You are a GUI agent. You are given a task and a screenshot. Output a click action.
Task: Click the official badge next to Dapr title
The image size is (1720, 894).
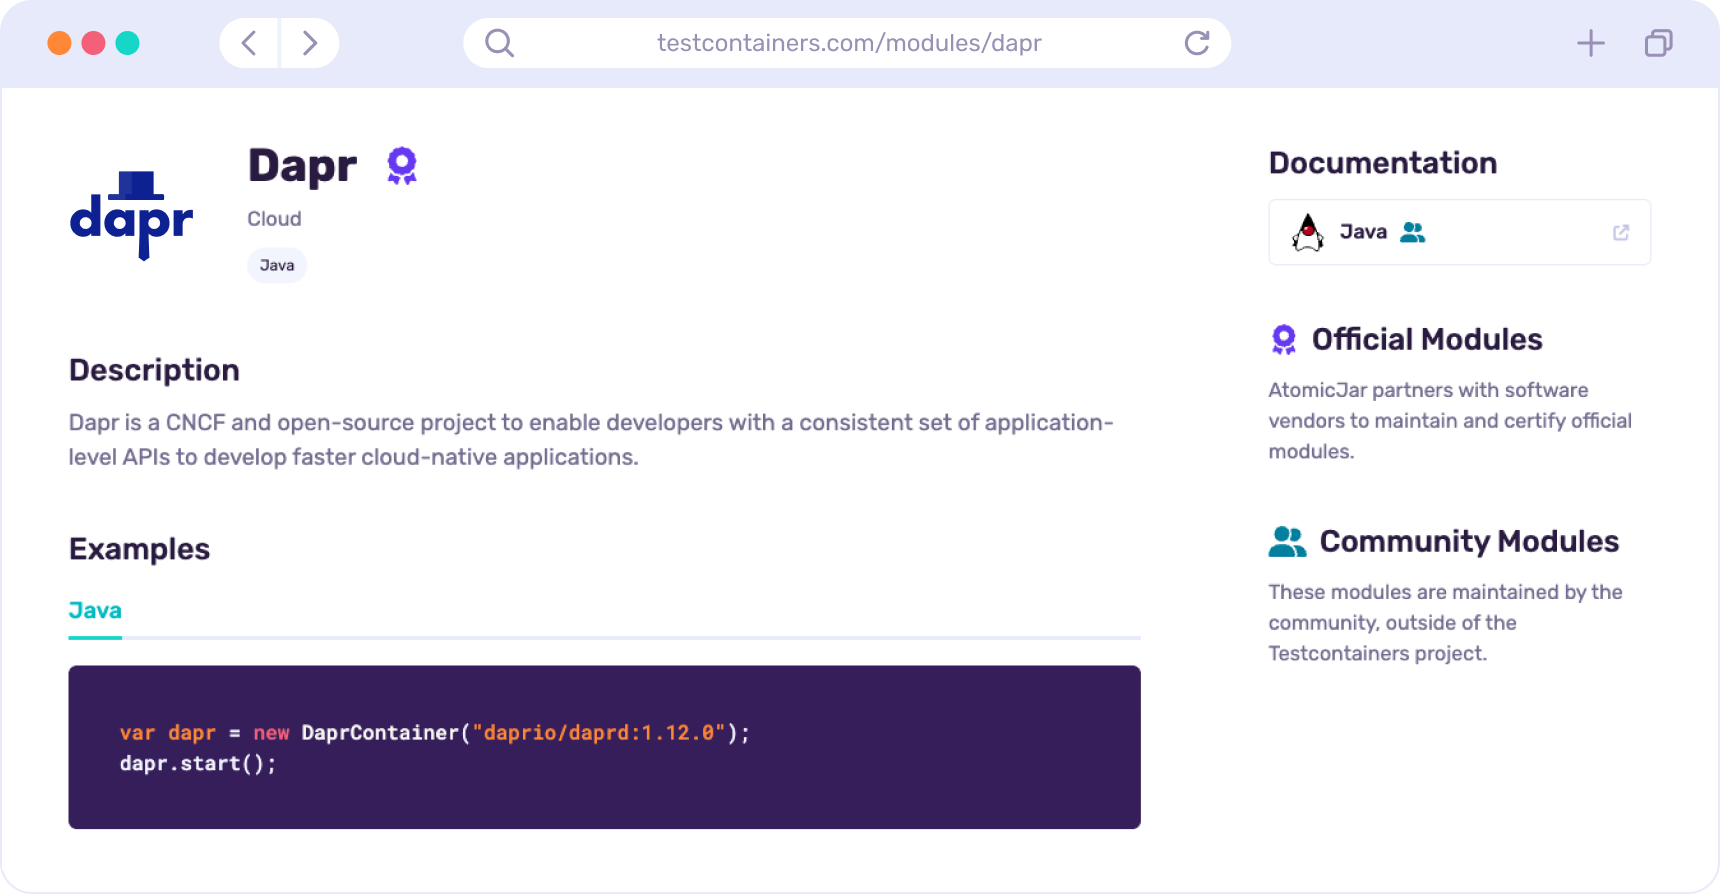(x=402, y=166)
